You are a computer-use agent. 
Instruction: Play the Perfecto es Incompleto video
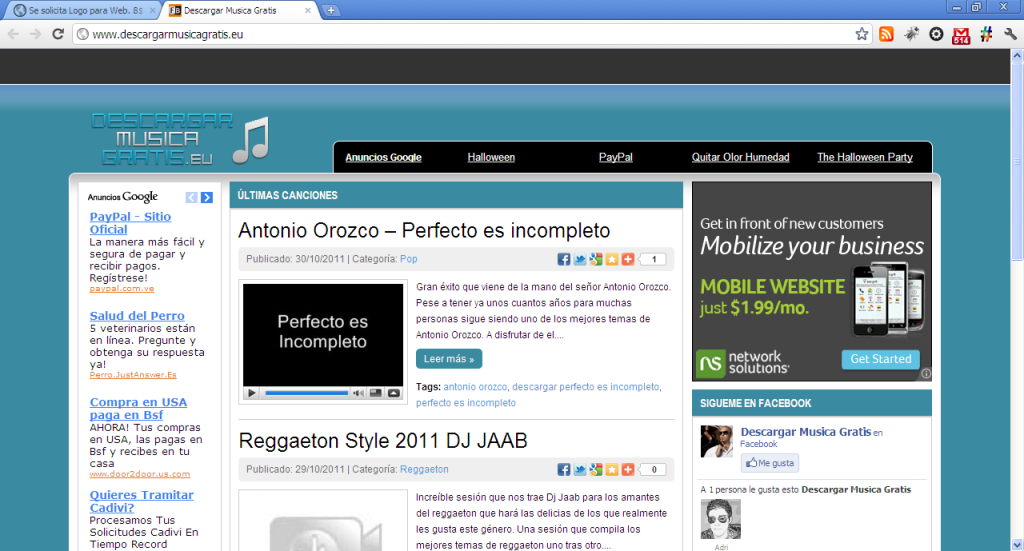click(252, 393)
